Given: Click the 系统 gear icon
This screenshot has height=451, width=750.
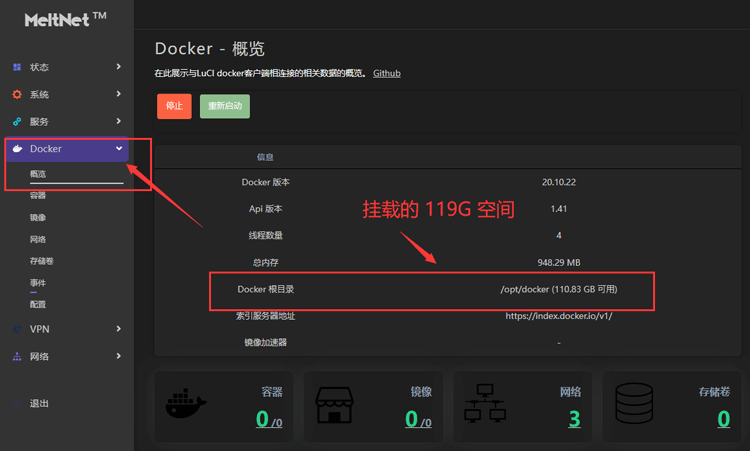Looking at the screenshot, I should (17, 94).
